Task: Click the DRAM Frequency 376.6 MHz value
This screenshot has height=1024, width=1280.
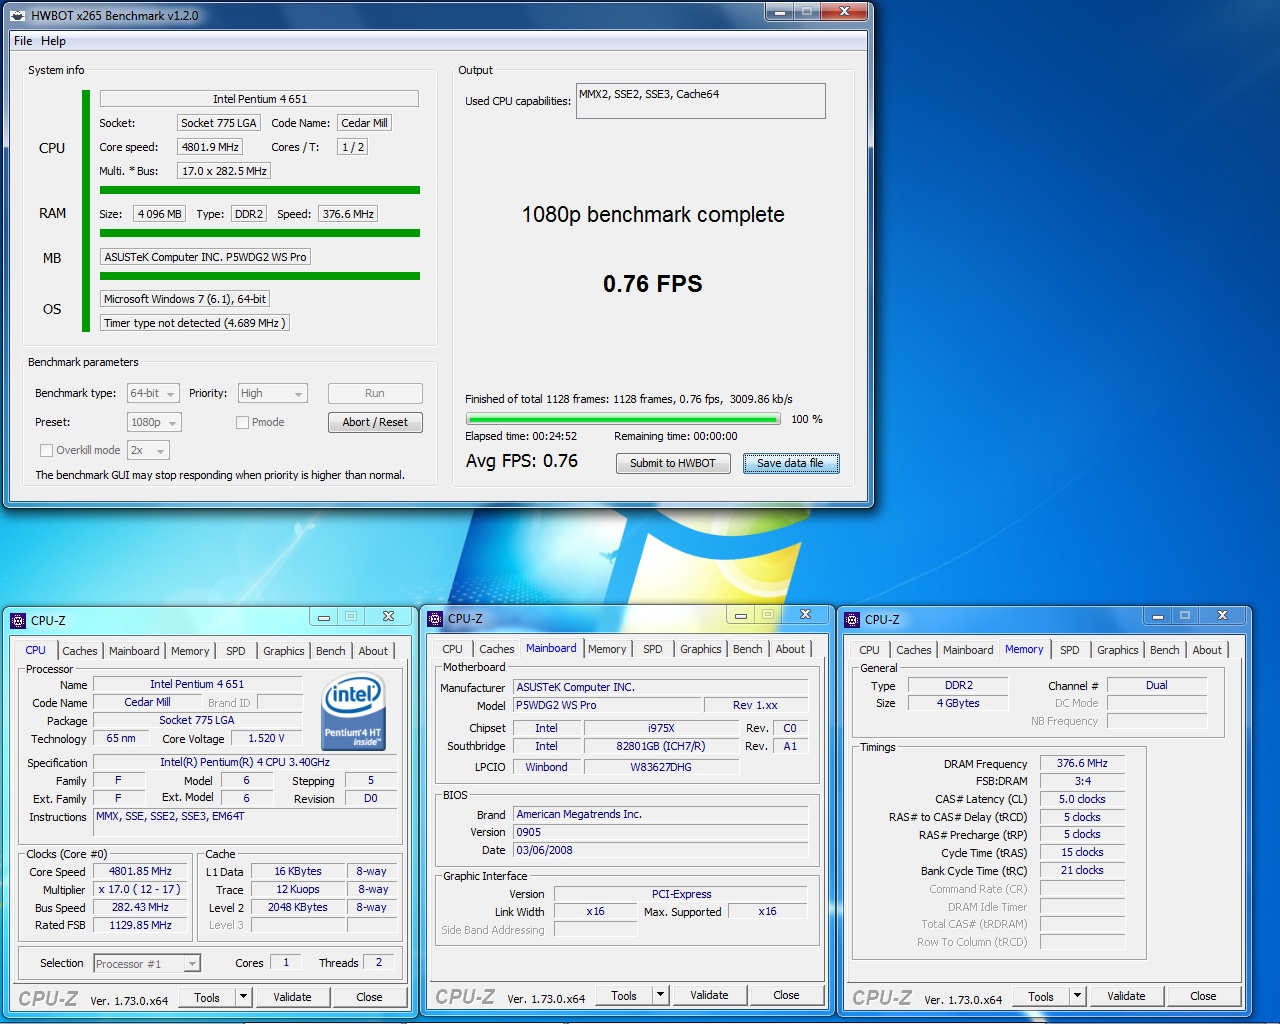Action: [1082, 763]
